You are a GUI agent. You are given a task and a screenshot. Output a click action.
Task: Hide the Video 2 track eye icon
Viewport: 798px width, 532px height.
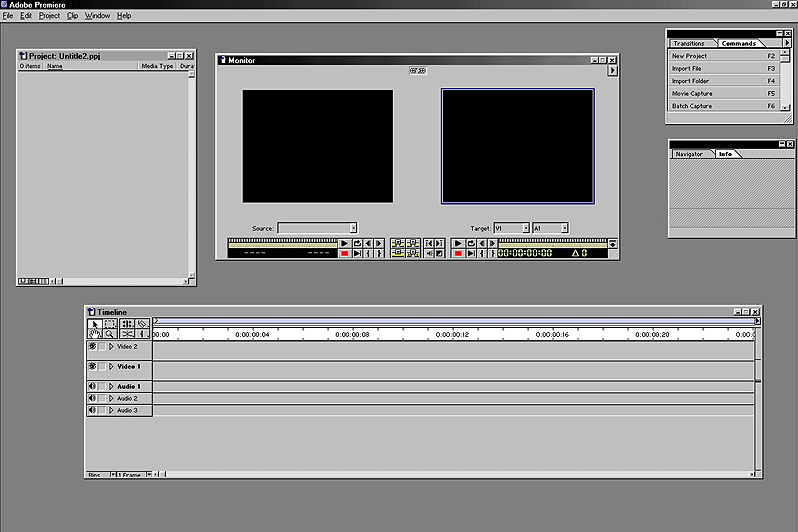point(92,346)
